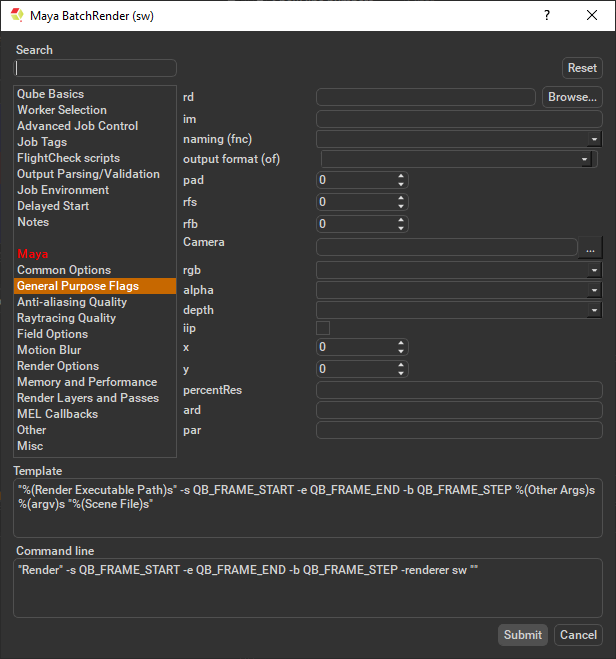Screen dimensions: 616x659
Task: Expand the output format (of) dropdown
Action: pyautogui.click(x=584, y=159)
